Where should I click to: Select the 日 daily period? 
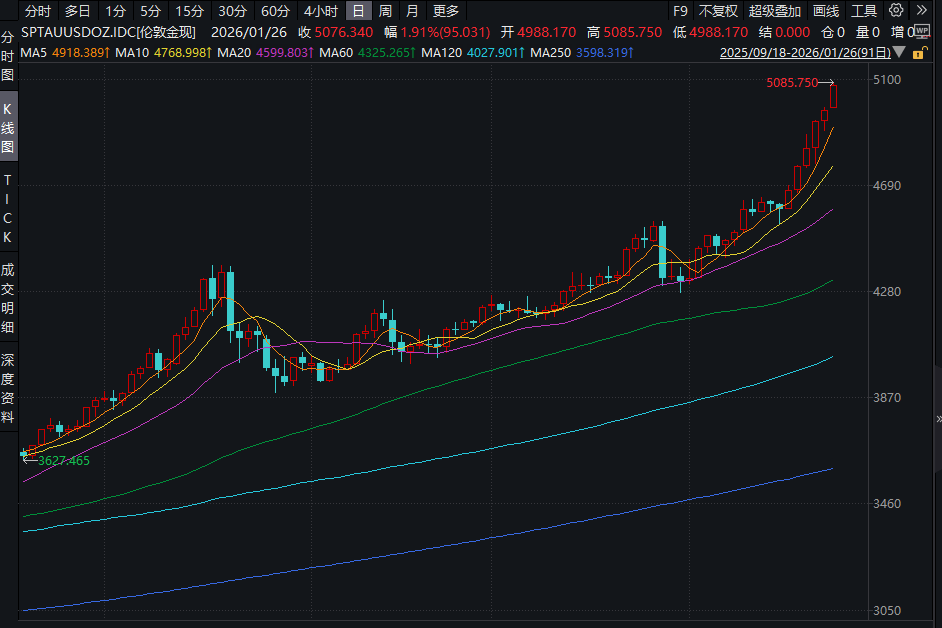click(x=358, y=11)
